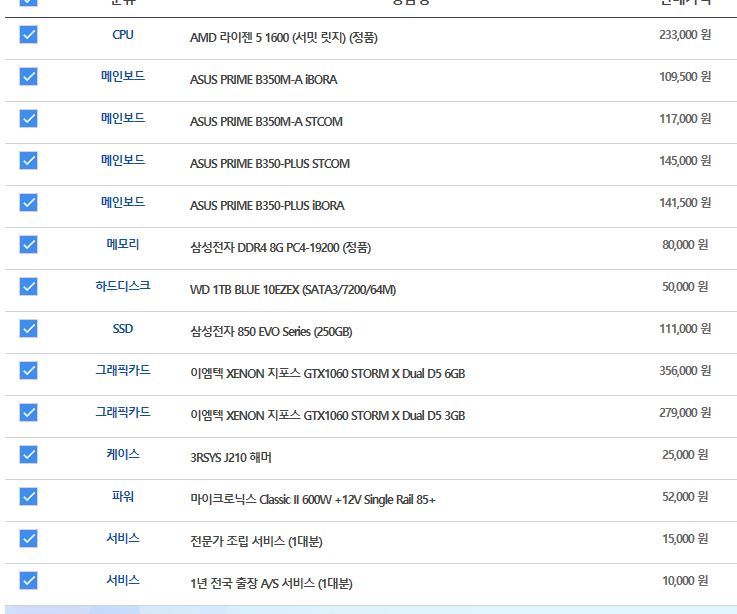Uncheck the 삼성전자 850 EVO SSD checkbox

(x=28, y=329)
